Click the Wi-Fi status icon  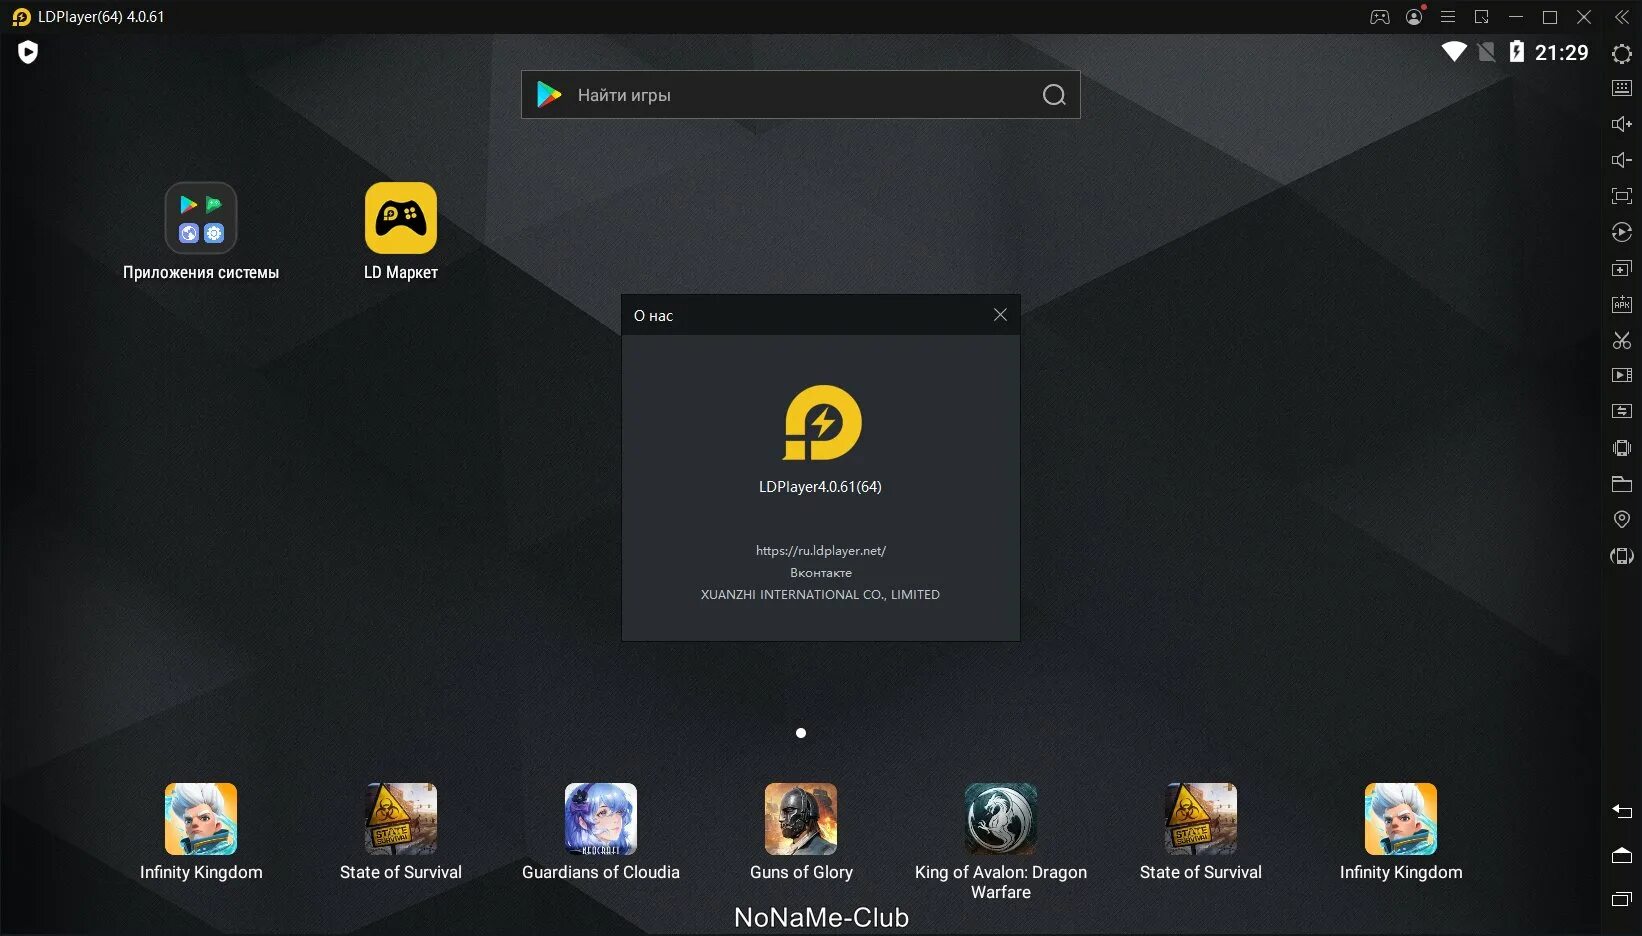(x=1454, y=52)
